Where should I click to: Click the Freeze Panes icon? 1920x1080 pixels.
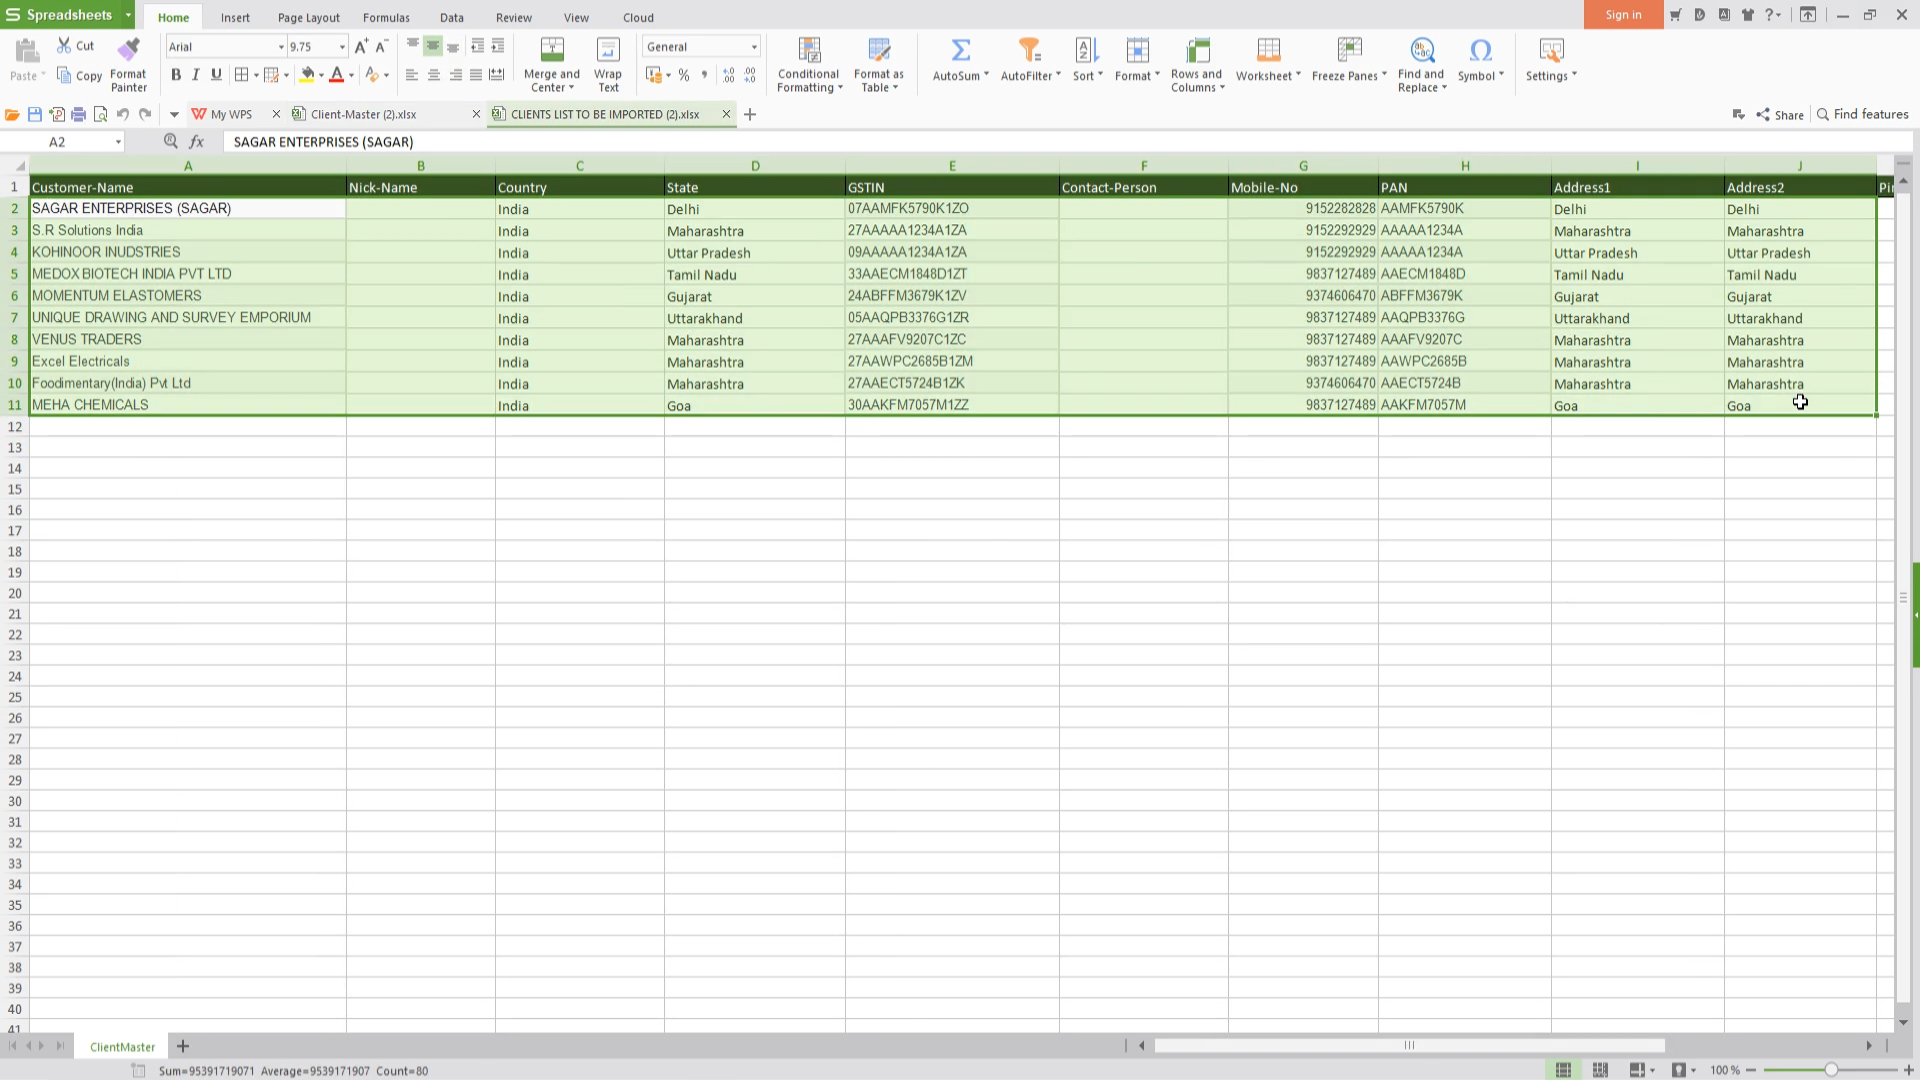1349,50
